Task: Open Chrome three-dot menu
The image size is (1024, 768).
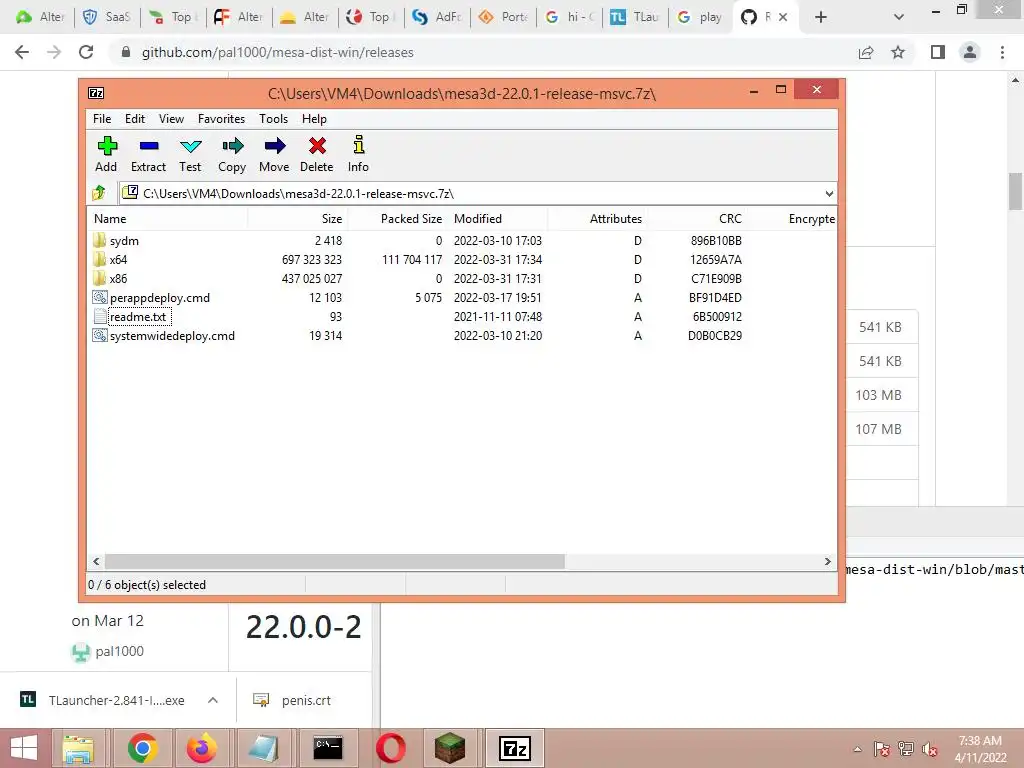Action: (x=1002, y=52)
